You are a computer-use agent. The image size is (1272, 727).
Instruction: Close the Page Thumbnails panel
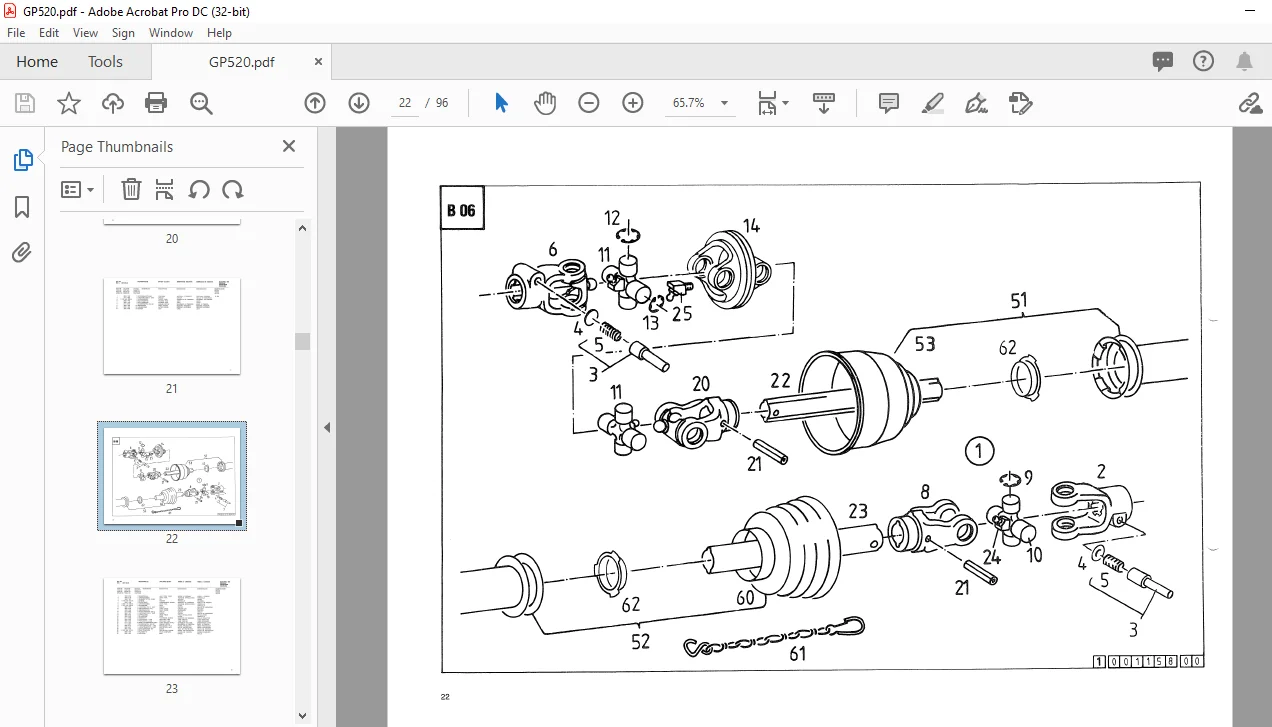click(289, 146)
